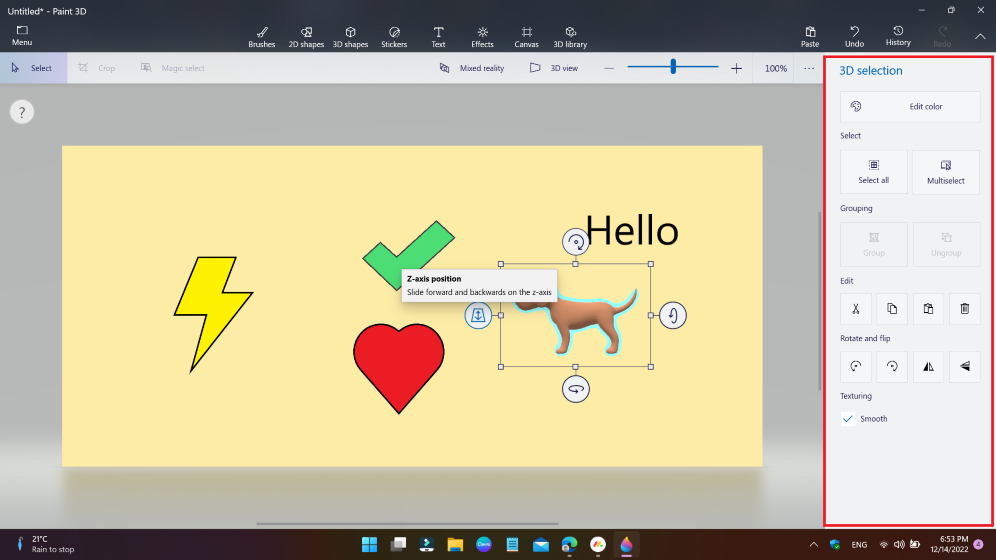Click the 100% zoom value field
Screen dimensions: 996x560
point(776,68)
